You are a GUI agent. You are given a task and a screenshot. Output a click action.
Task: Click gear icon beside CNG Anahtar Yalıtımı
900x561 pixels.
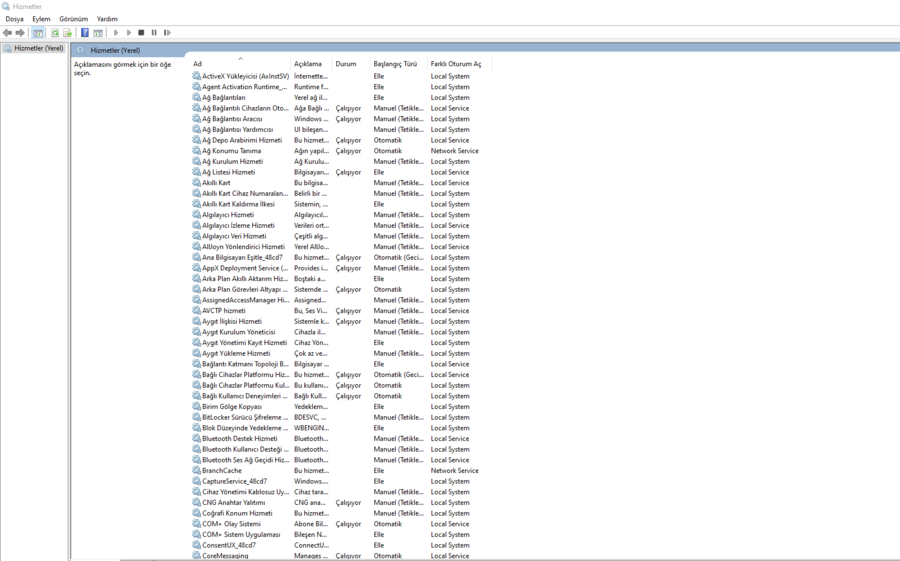click(196, 502)
